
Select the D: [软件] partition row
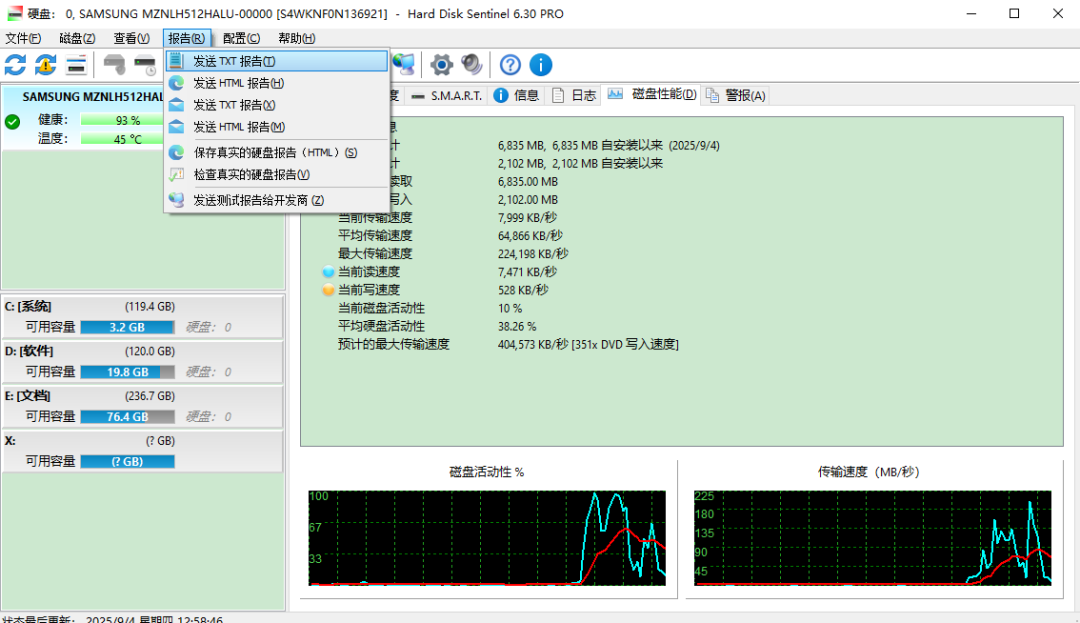(x=143, y=361)
